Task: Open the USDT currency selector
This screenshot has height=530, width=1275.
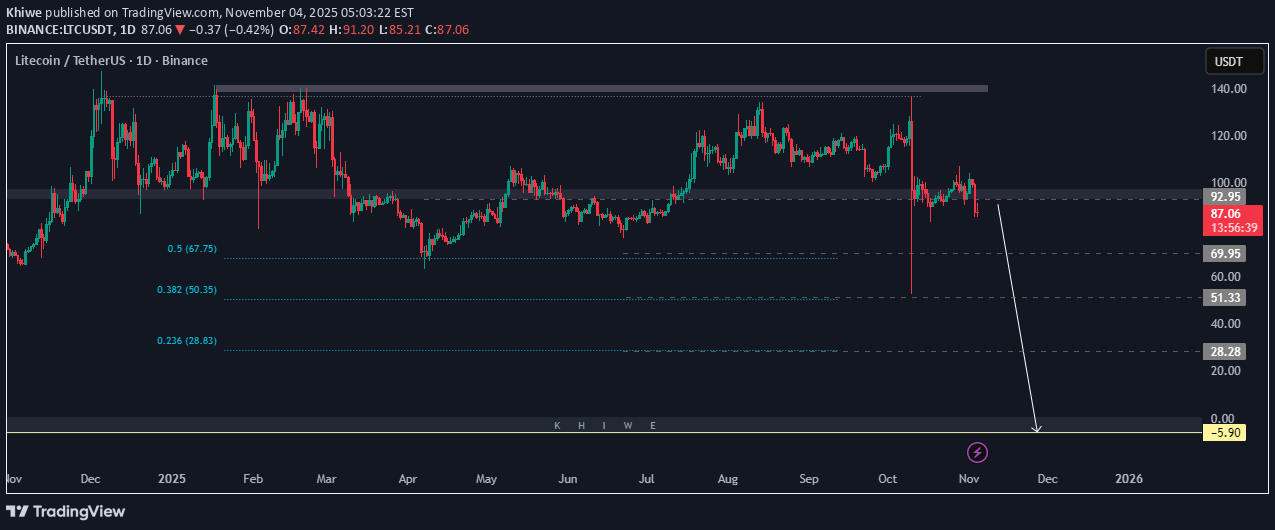Action: click(1228, 62)
